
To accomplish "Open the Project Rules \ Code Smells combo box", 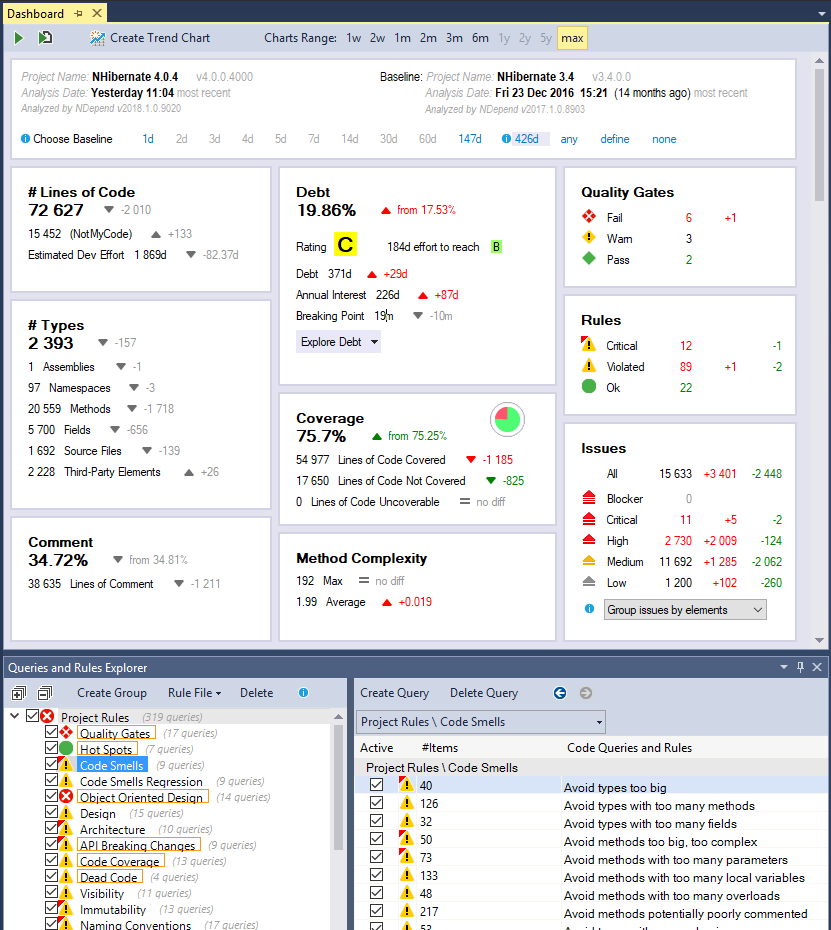I will tap(480, 722).
